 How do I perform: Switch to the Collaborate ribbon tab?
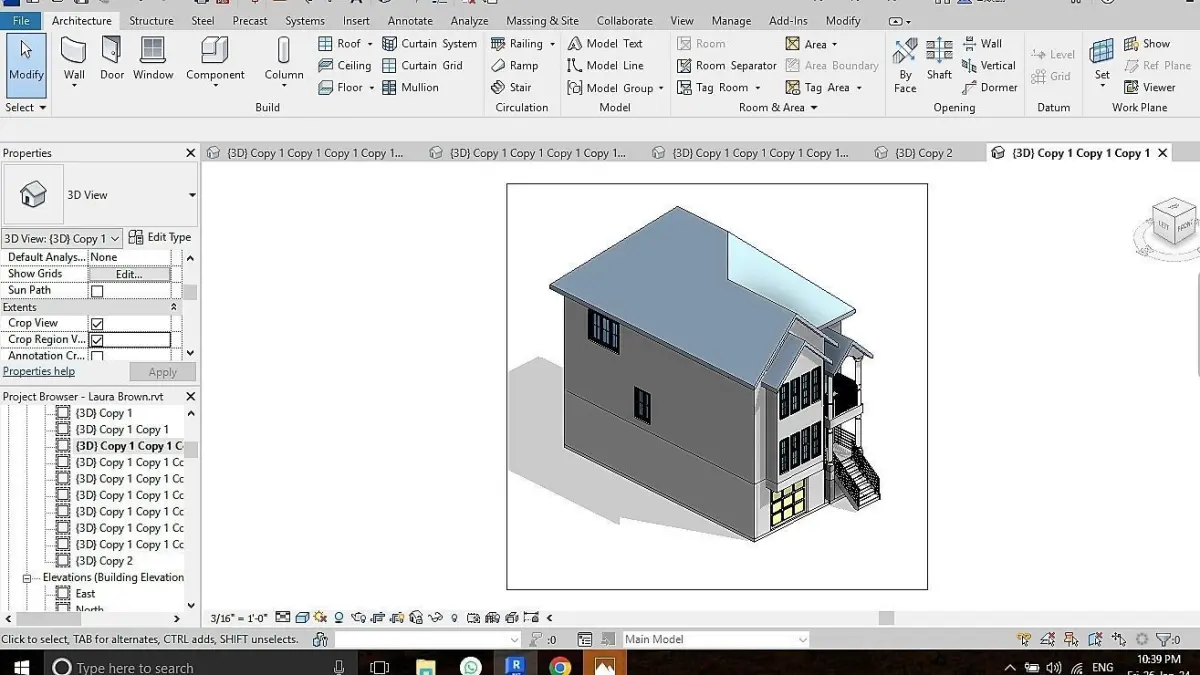pos(626,20)
